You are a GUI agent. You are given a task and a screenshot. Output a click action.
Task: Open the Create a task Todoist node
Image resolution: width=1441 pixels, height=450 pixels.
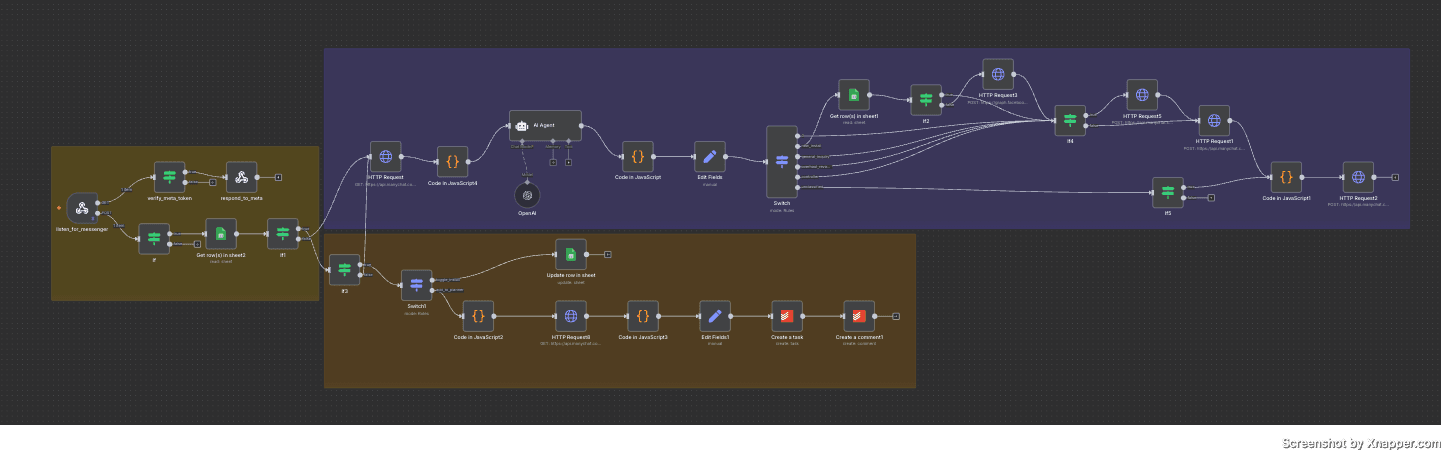[x=786, y=316]
